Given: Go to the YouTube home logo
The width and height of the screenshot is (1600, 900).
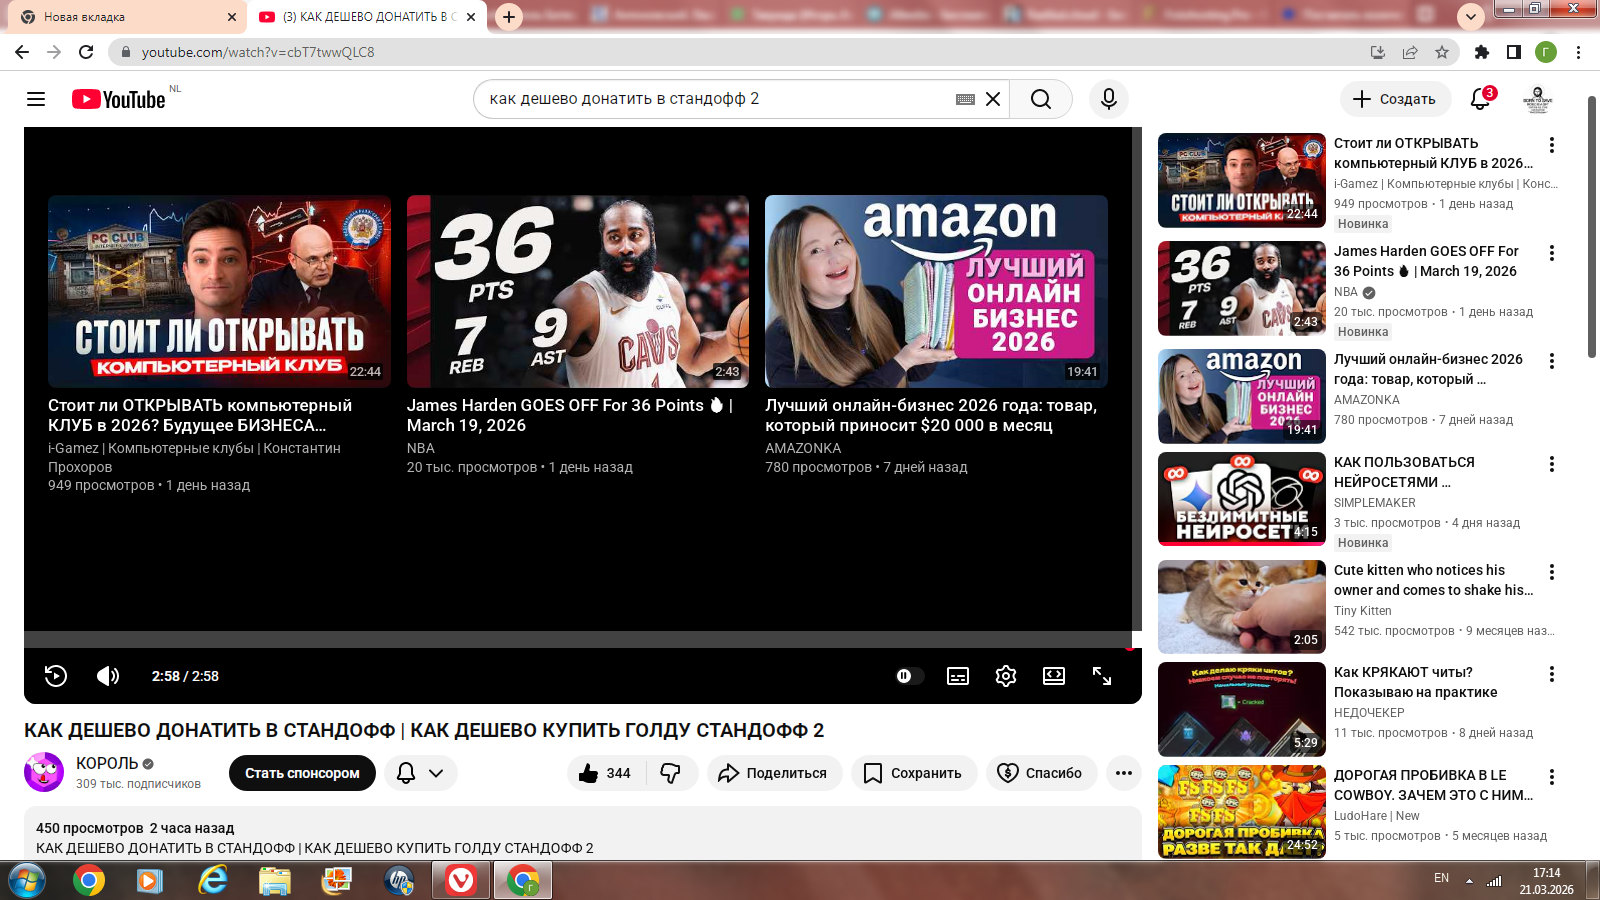Looking at the screenshot, I should pyautogui.click(x=119, y=99).
